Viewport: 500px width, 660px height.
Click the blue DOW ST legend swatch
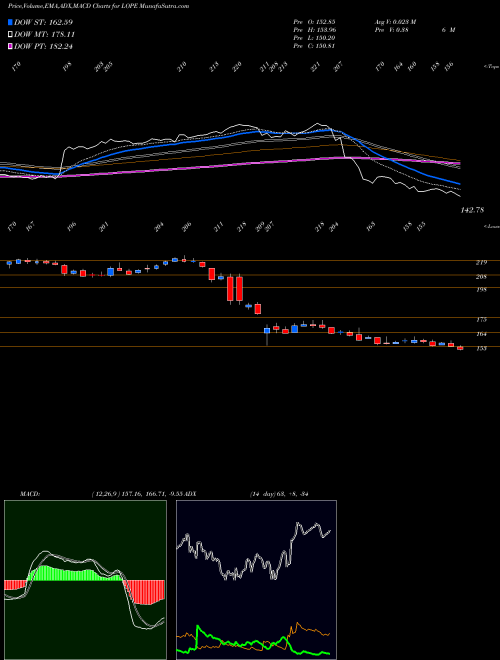[10, 22]
